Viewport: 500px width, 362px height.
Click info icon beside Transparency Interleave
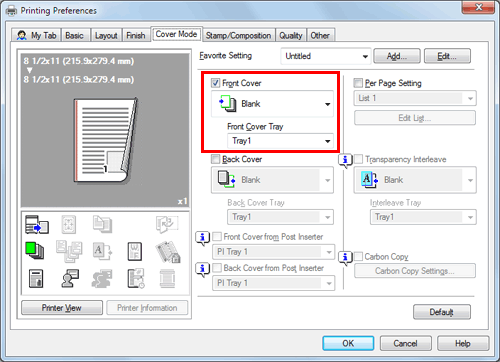(345, 161)
